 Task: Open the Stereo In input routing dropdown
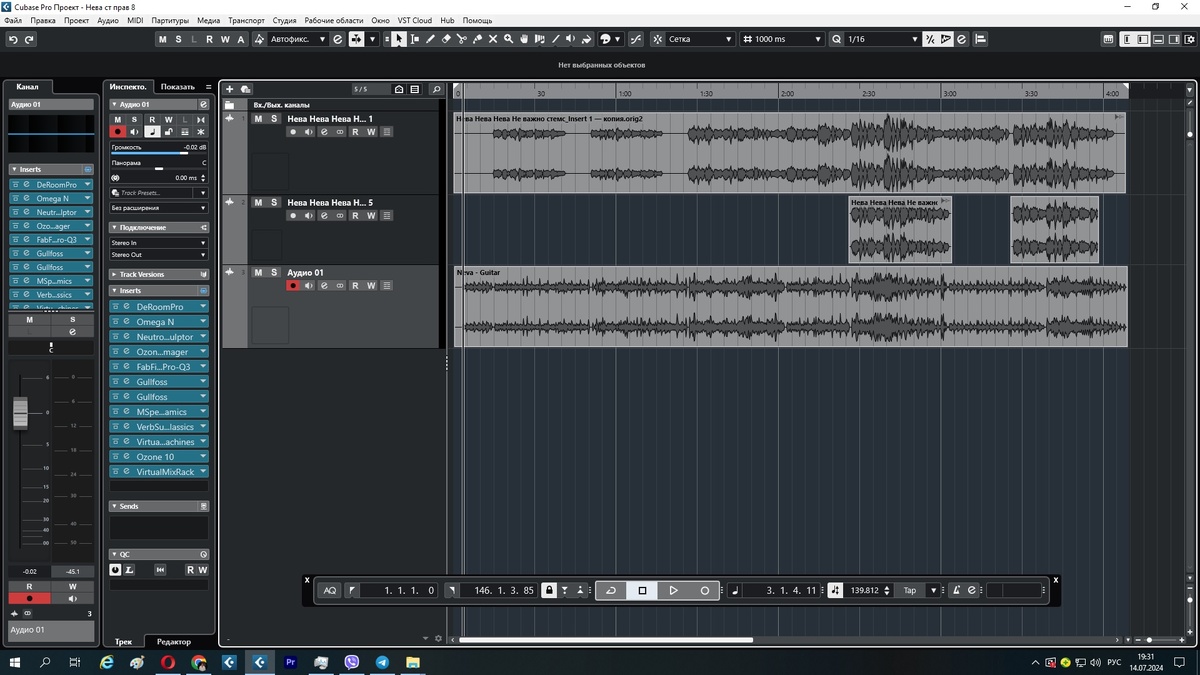click(x=158, y=243)
